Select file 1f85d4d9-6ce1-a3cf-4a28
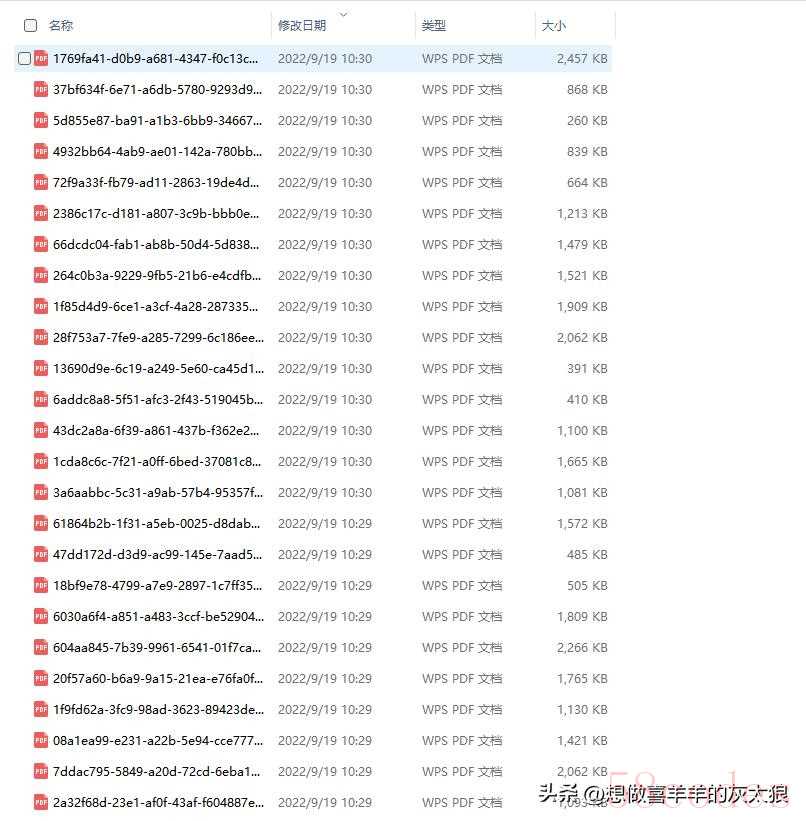Image resolution: width=806 pixels, height=821 pixels. [313, 306]
